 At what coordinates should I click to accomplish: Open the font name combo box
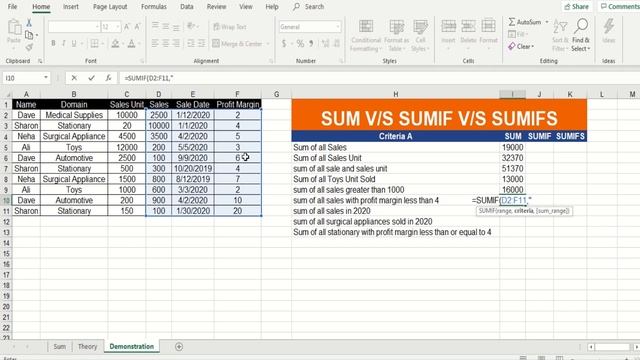(x=74, y=27)
